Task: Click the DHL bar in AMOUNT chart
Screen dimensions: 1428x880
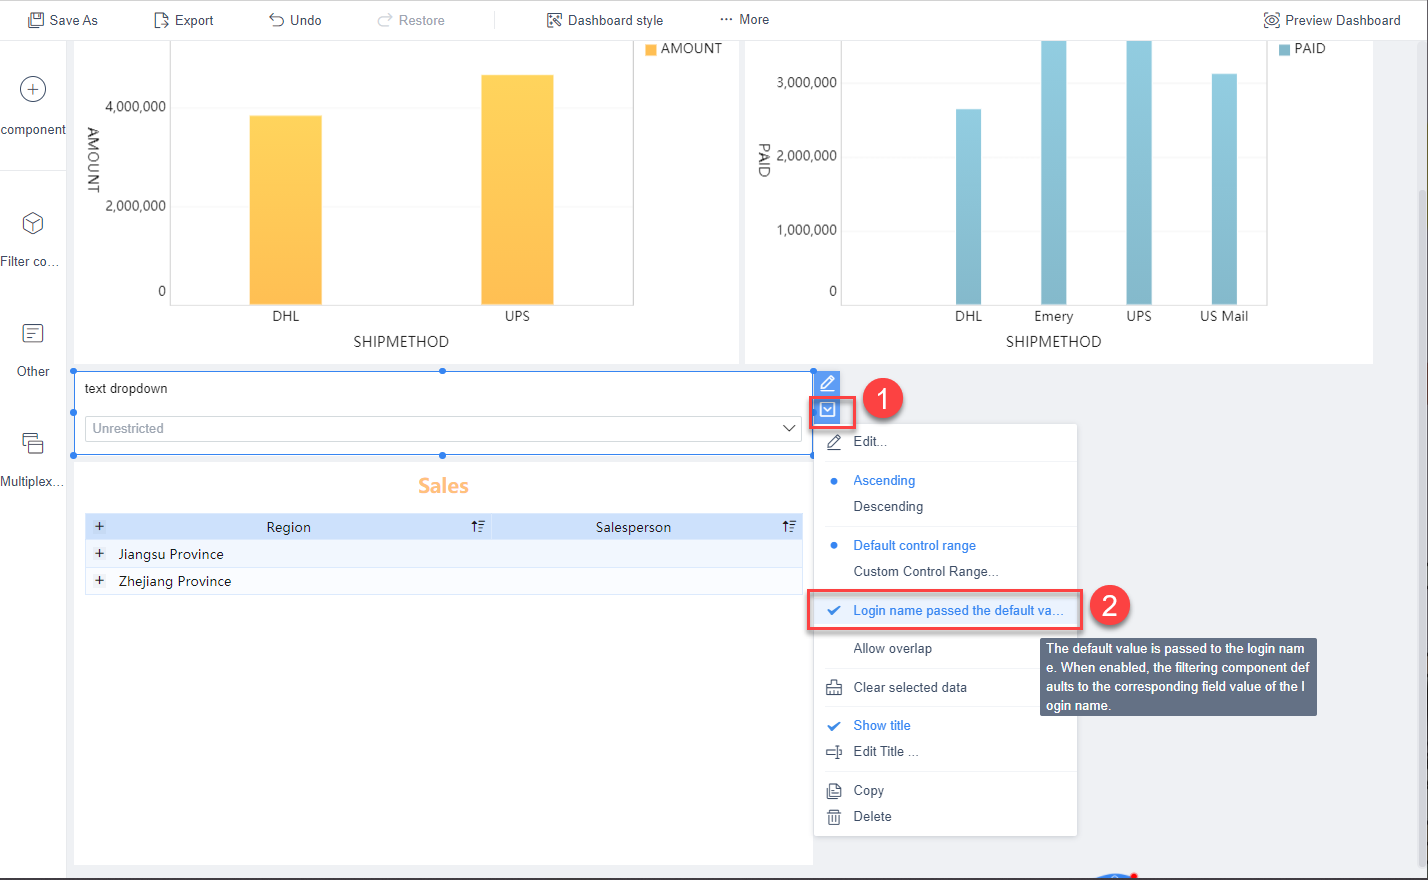Action: tap(286, 210)
